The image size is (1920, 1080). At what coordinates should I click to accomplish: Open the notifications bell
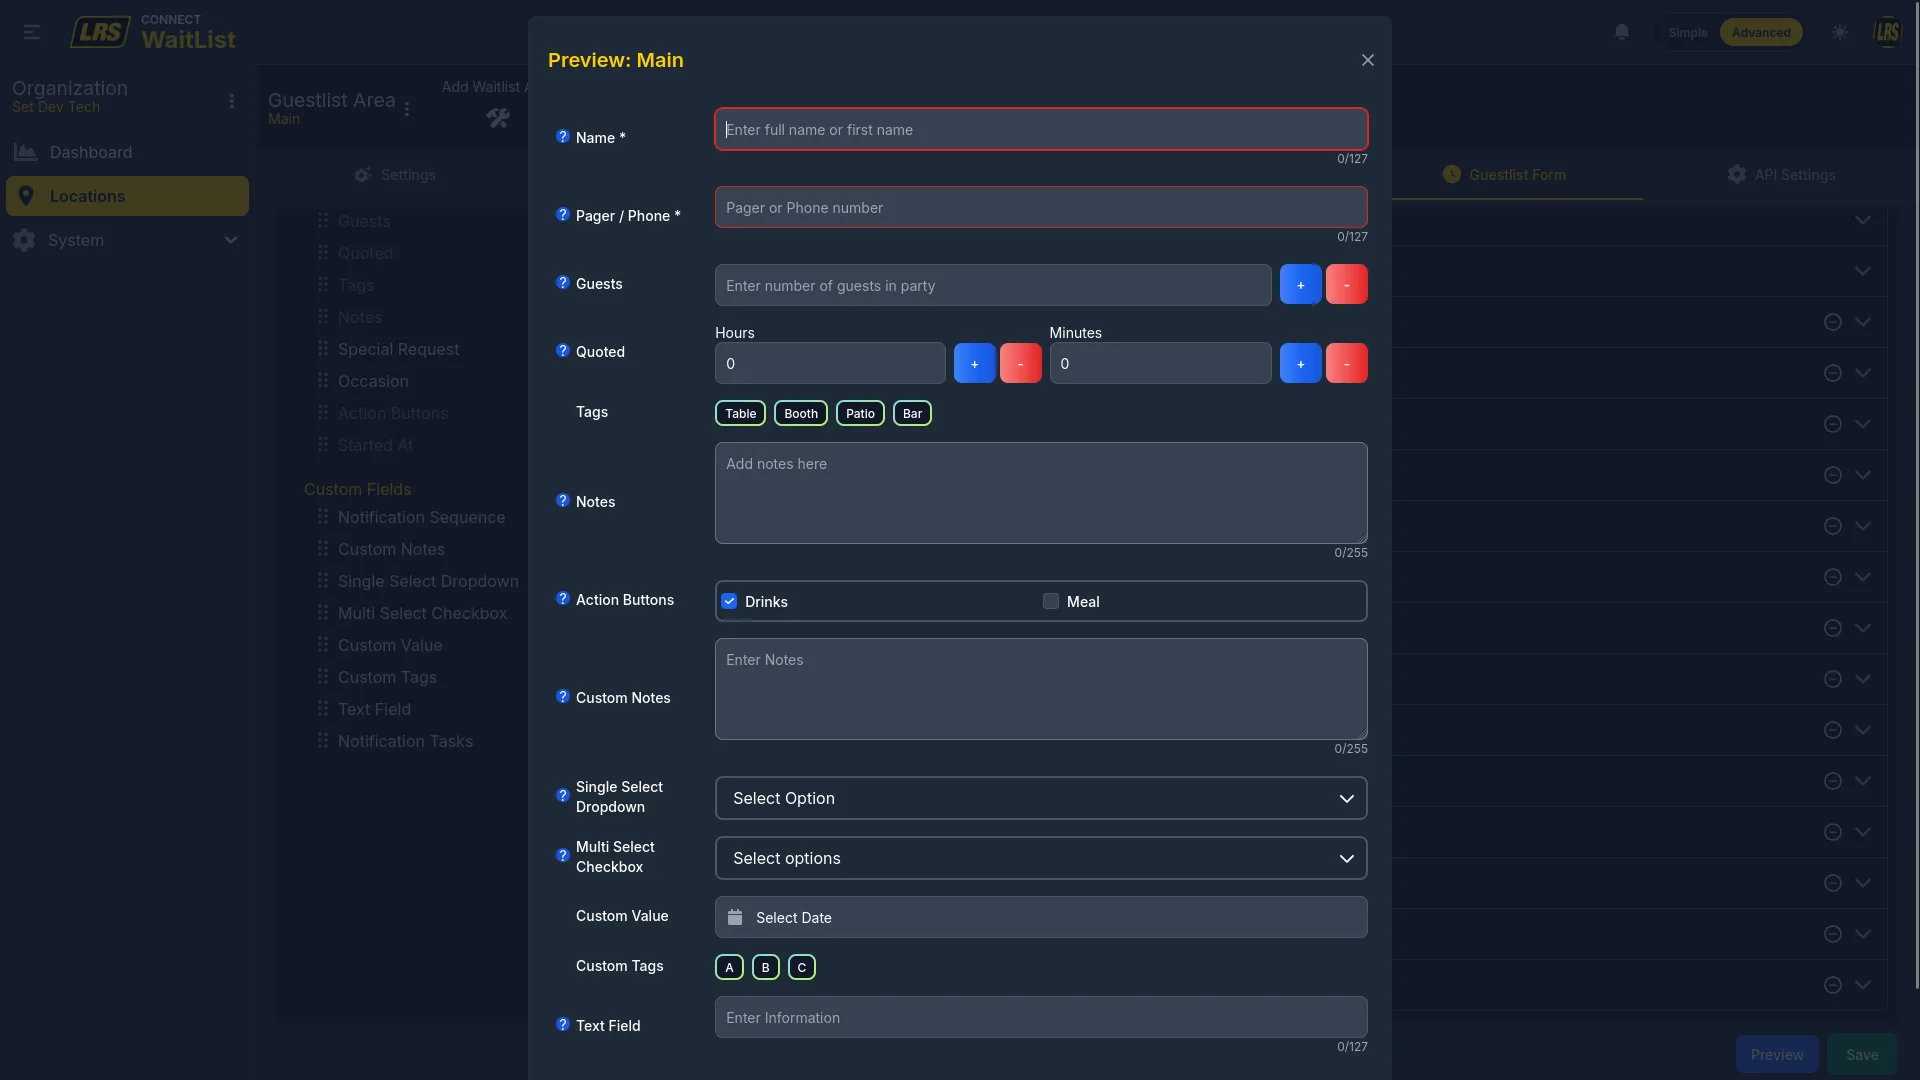point(1622,32)
